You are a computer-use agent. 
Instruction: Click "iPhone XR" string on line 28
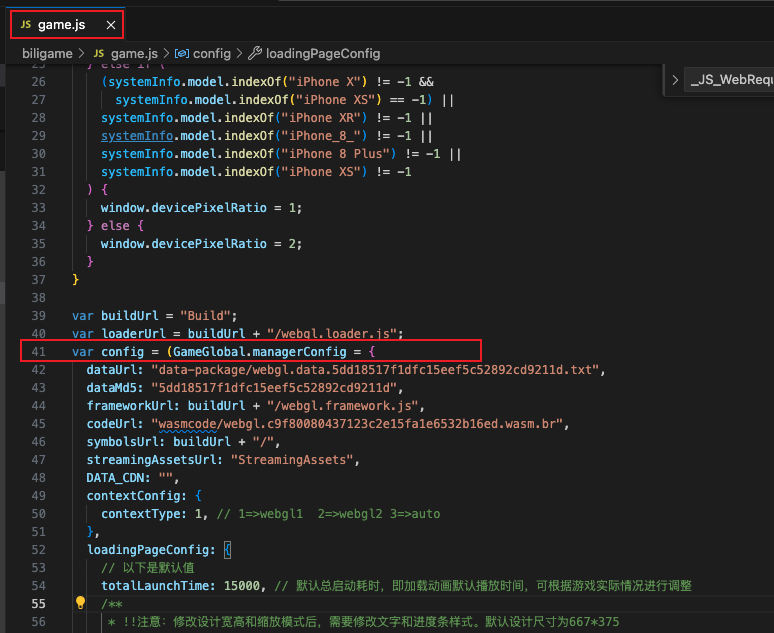tap(324, 118)
